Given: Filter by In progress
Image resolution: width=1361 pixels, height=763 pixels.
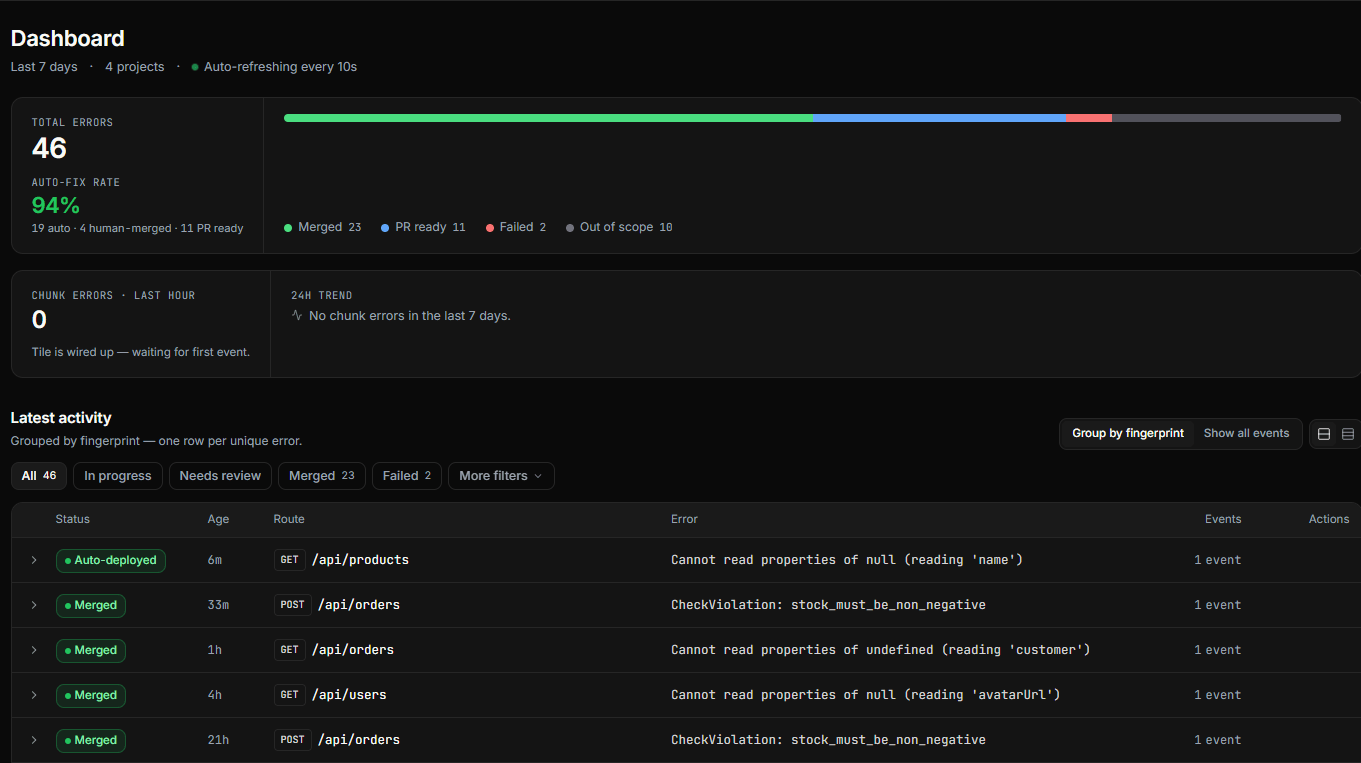Looking at the screenshot, I should click(118, 476).
